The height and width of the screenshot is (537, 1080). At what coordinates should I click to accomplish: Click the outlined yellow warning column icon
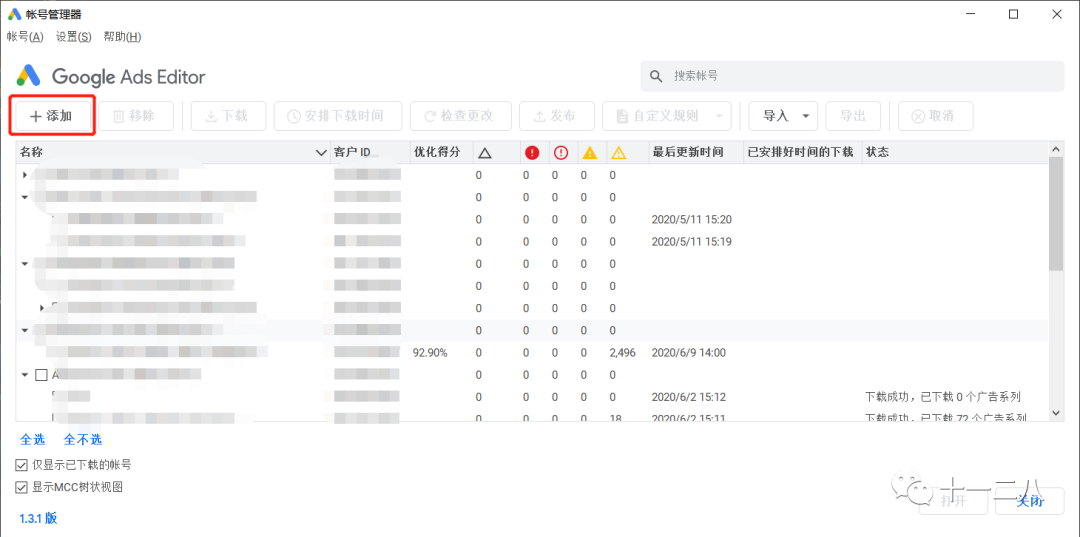click(x=619, y=153)
